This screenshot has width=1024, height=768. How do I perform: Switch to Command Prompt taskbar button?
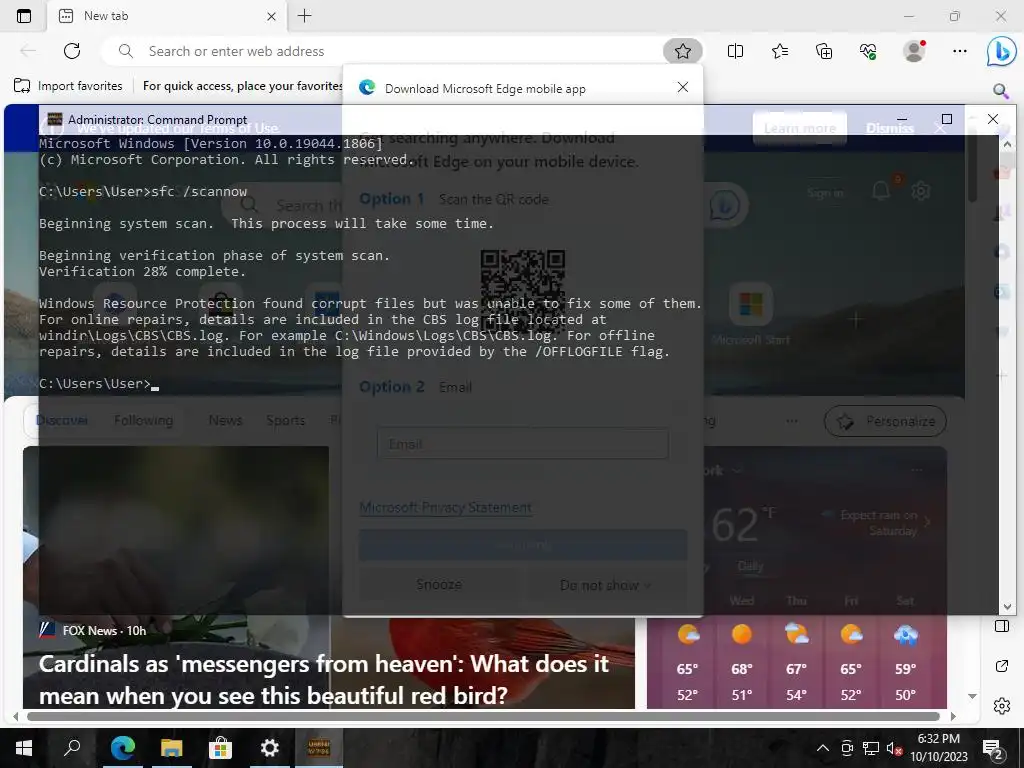(319, 748)
